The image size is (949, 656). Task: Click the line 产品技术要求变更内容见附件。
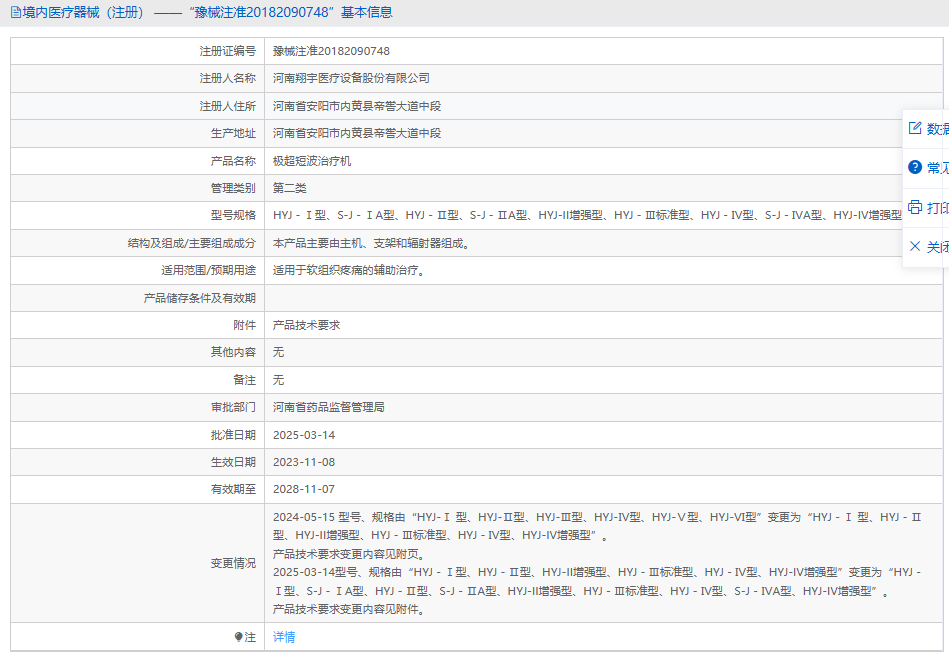(351, 609)
